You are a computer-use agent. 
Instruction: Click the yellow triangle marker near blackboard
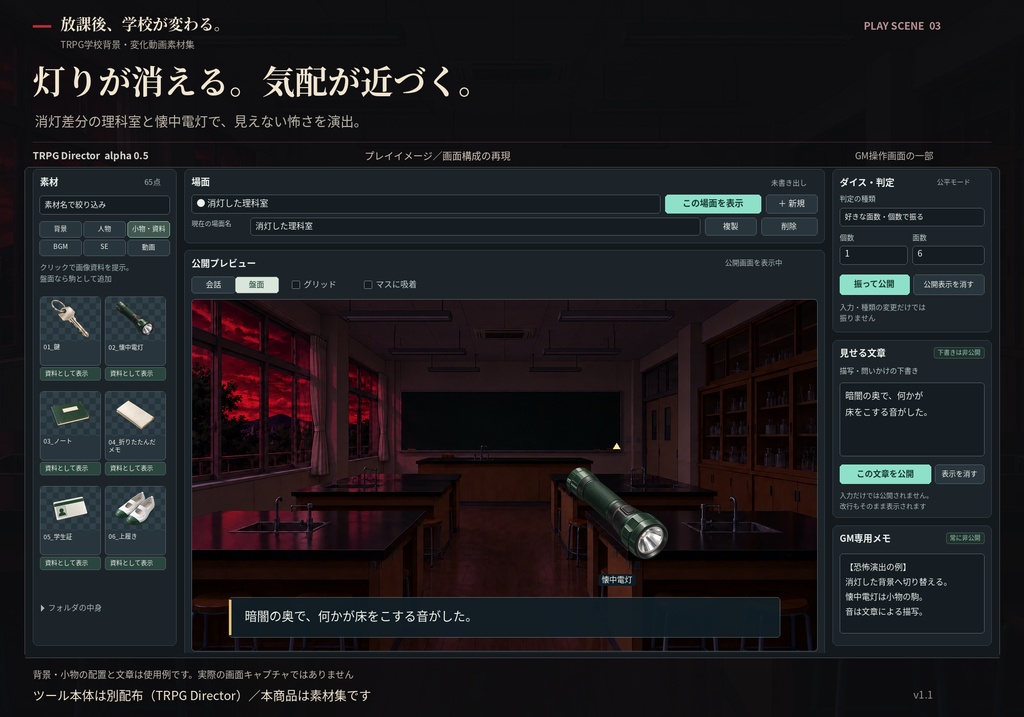click(616, 447)
